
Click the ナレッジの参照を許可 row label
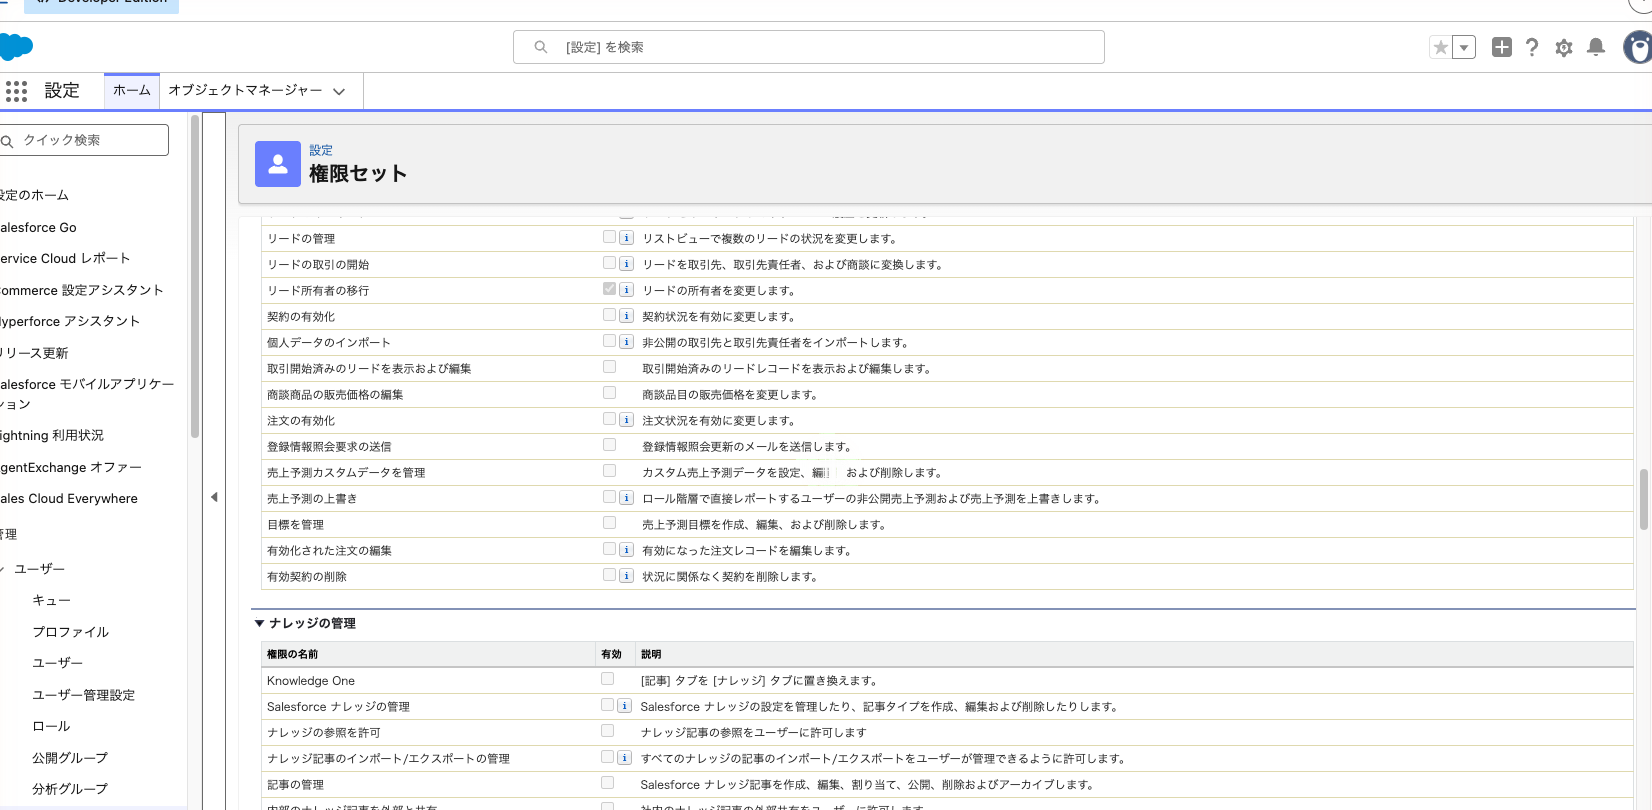[x=324, y=733]
